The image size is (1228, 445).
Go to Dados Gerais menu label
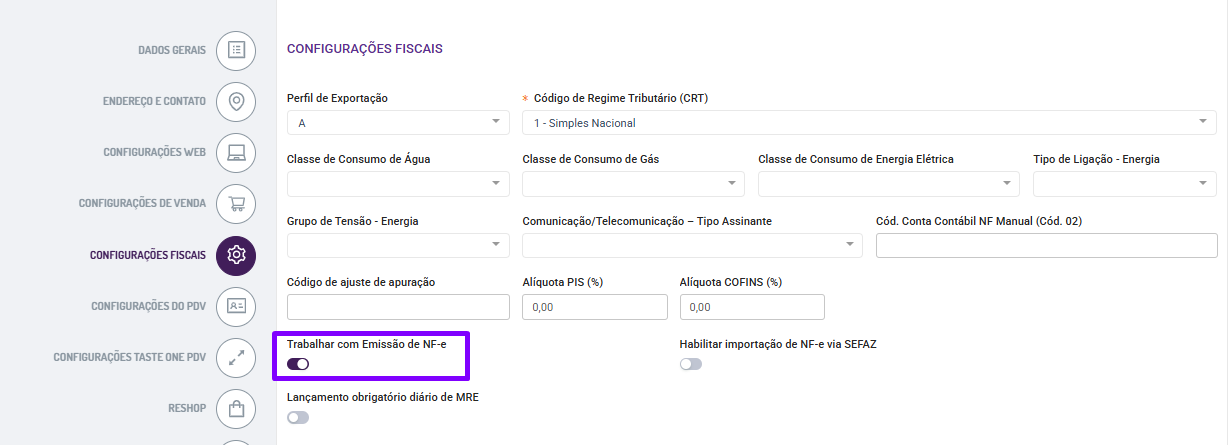point(172,49)
